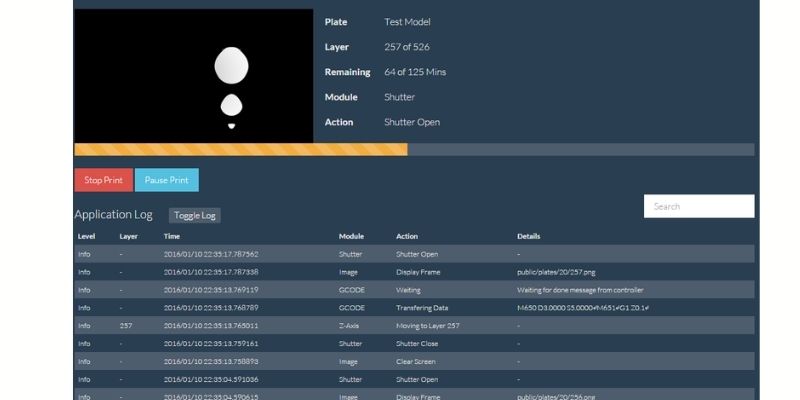Viewport: 800px width, 400px height.
Task: Stop the current print job
Action: 103,180
